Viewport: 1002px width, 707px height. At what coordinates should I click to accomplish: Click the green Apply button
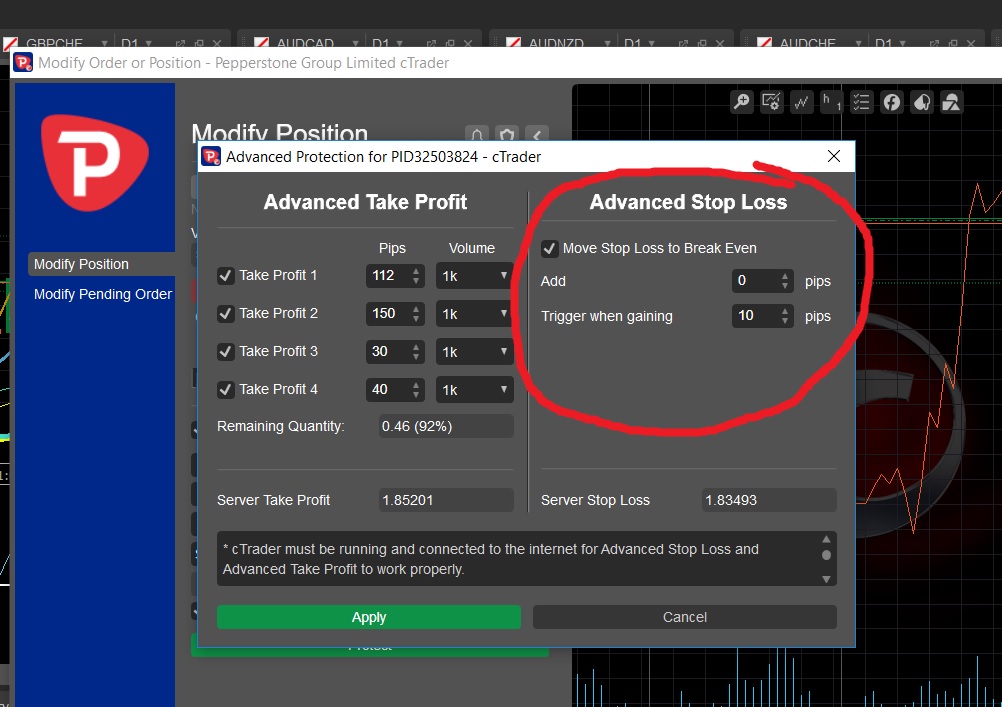369,617
